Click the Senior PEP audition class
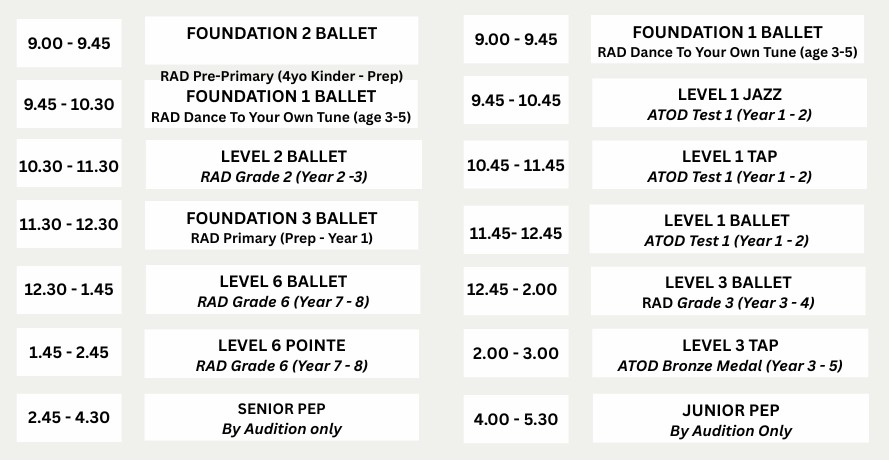The image size is (889, 460). [x=282, y=419]
